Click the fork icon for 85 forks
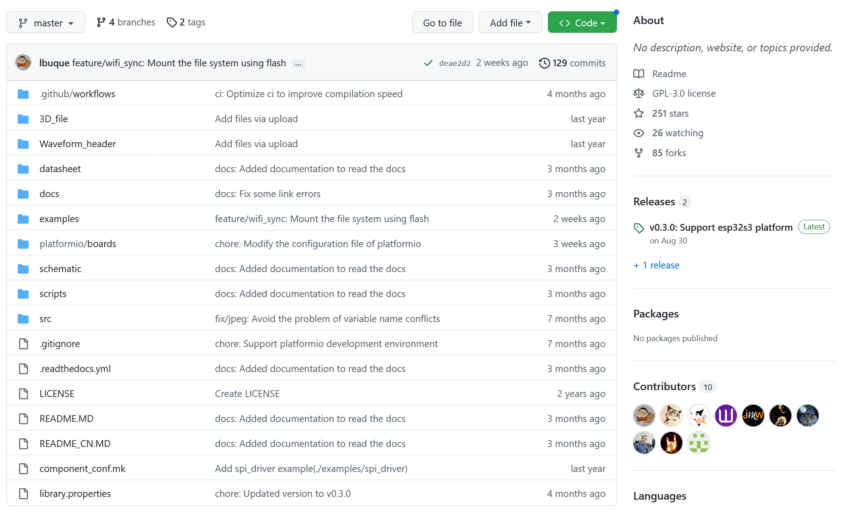Image resolution: width=850 pixels, height=511 pixels. [639, 153]
